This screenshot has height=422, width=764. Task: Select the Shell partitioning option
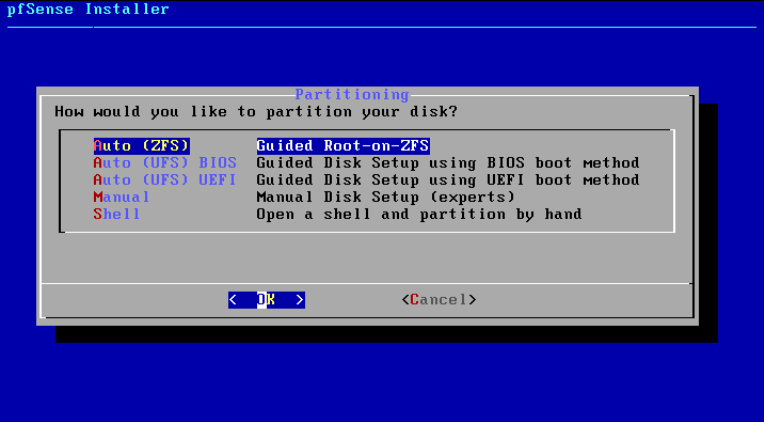(x=117, y=214)
